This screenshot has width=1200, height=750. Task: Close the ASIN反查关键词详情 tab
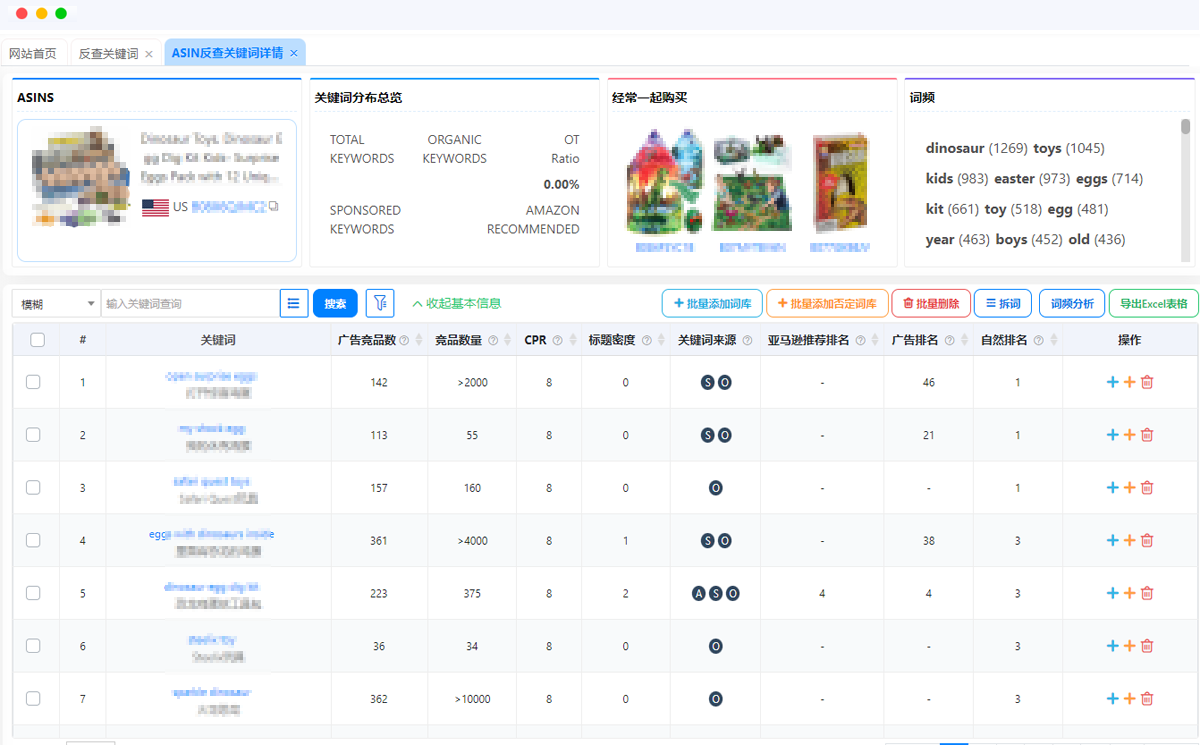click(294, 53)
